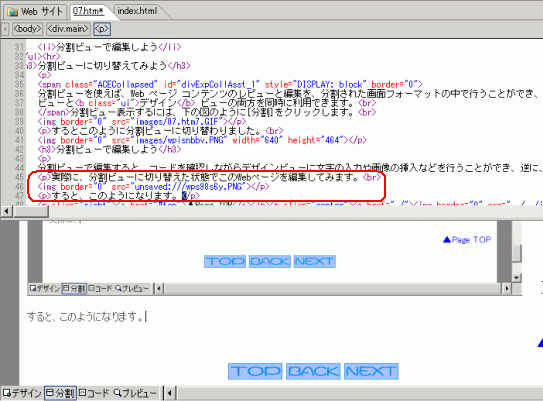Click line number 38 in the code gutter
Image resolution: width=543 pixels, height=401 pixels.
[x=19, y=112]
